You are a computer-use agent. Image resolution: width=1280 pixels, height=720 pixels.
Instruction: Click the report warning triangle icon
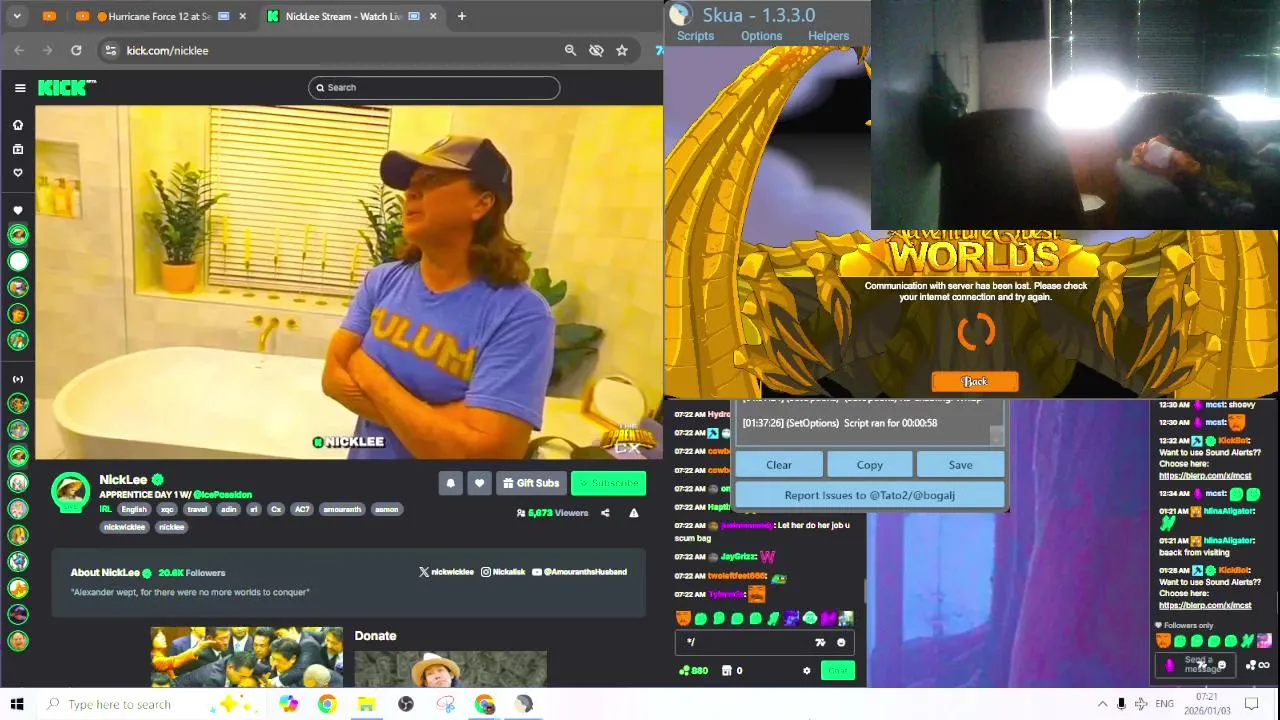(x=633, y=513)
